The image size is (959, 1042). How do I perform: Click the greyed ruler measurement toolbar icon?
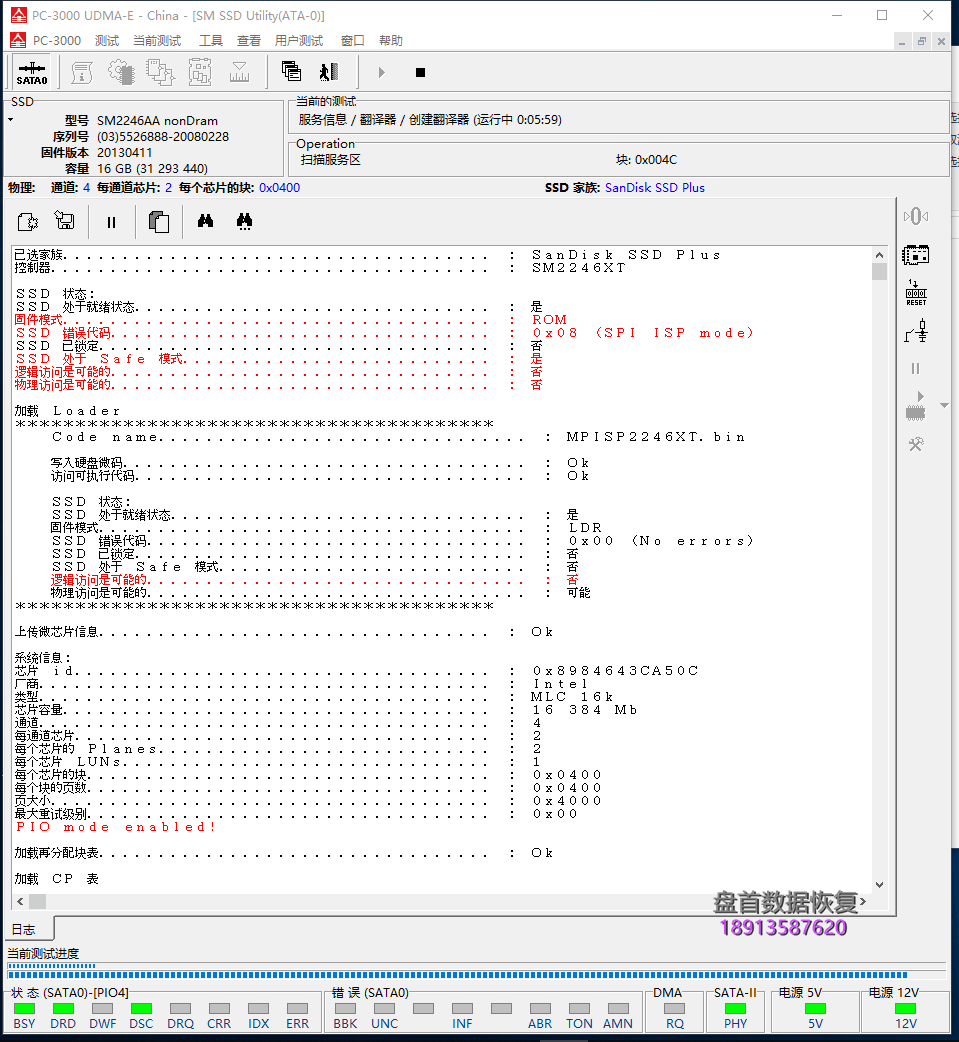pos(239,72)
